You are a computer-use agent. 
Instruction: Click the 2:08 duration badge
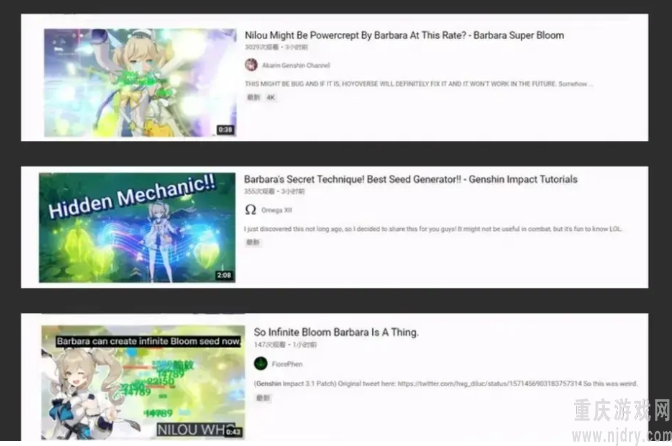(224, 275)
